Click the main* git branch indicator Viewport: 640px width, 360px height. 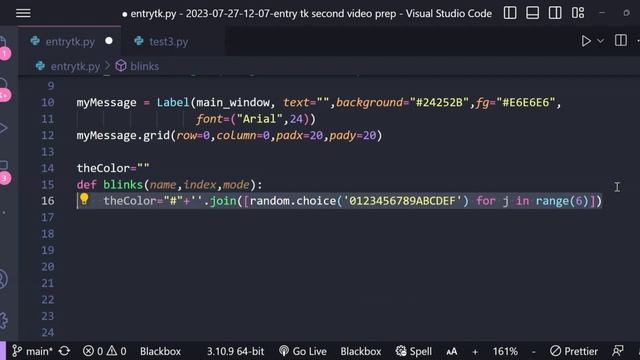pyautogui.click(x=33, y=351)
